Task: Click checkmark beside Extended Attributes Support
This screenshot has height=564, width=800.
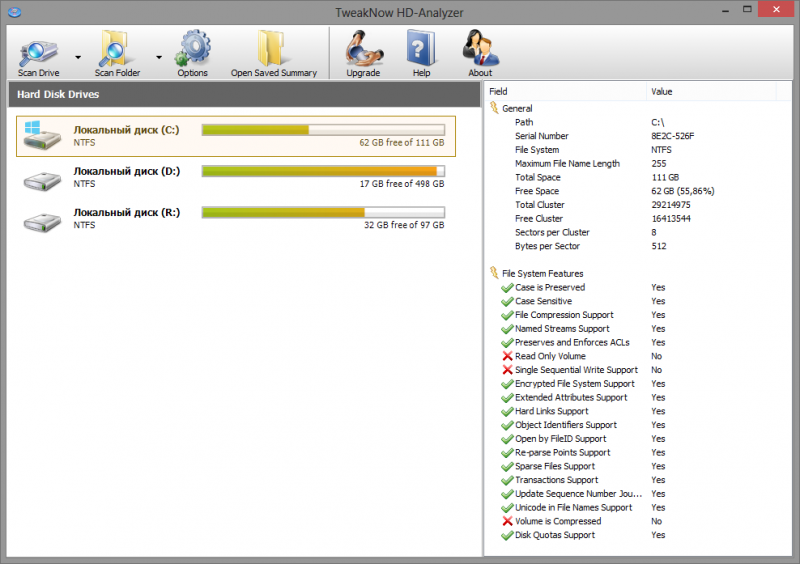Action: 507,398
